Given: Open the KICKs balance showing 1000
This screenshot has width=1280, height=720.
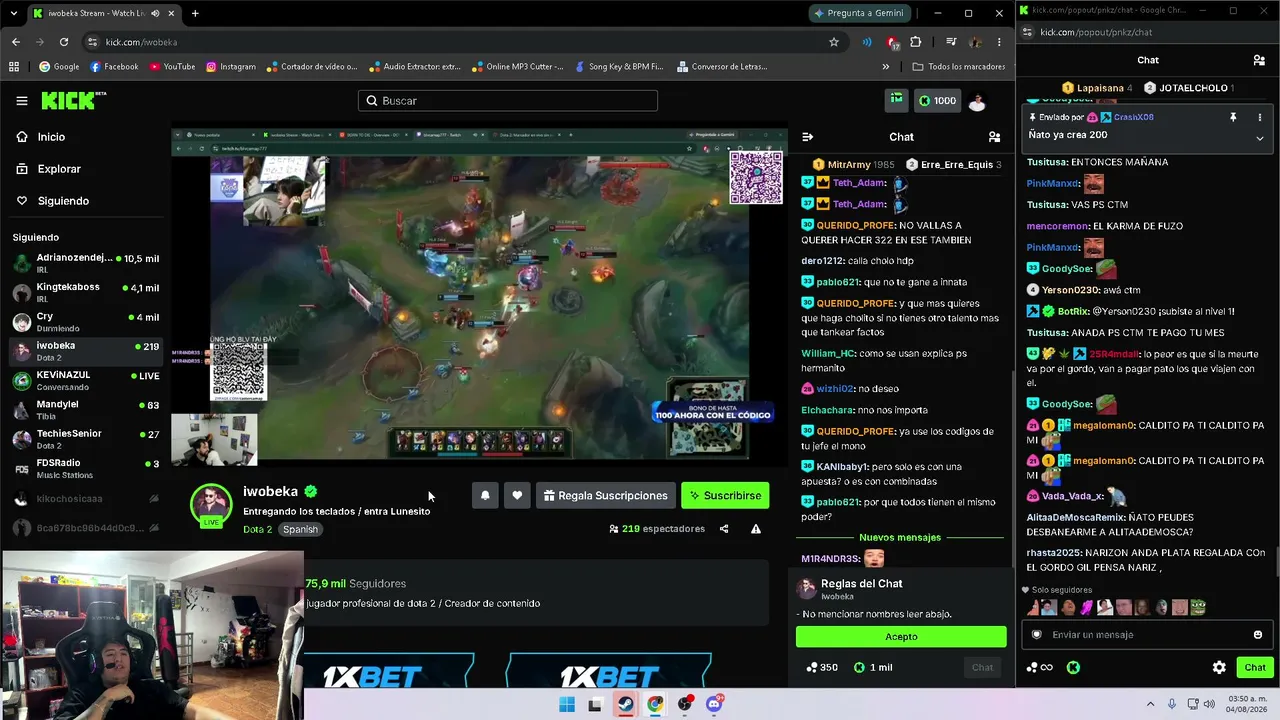Looking at the screenshot, I should [938, 100].
